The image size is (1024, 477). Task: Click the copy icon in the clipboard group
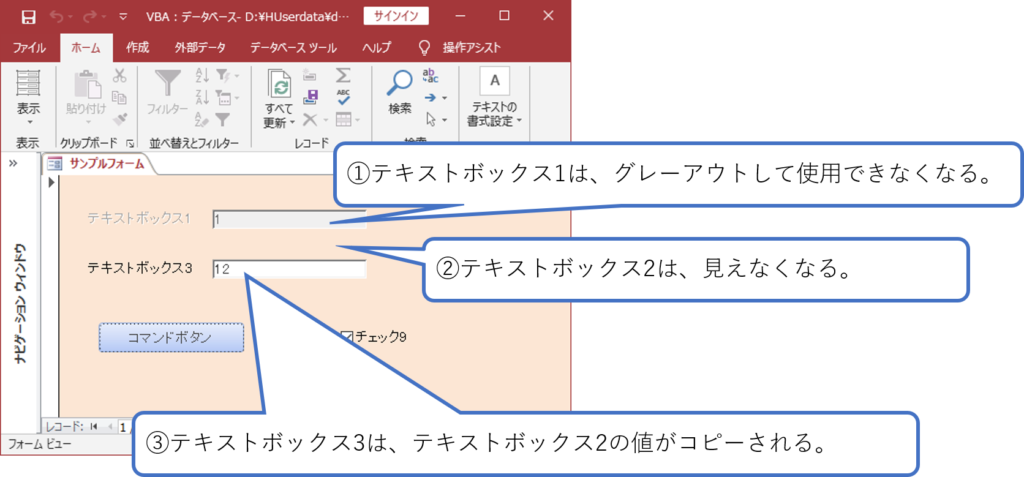[119, 97]
